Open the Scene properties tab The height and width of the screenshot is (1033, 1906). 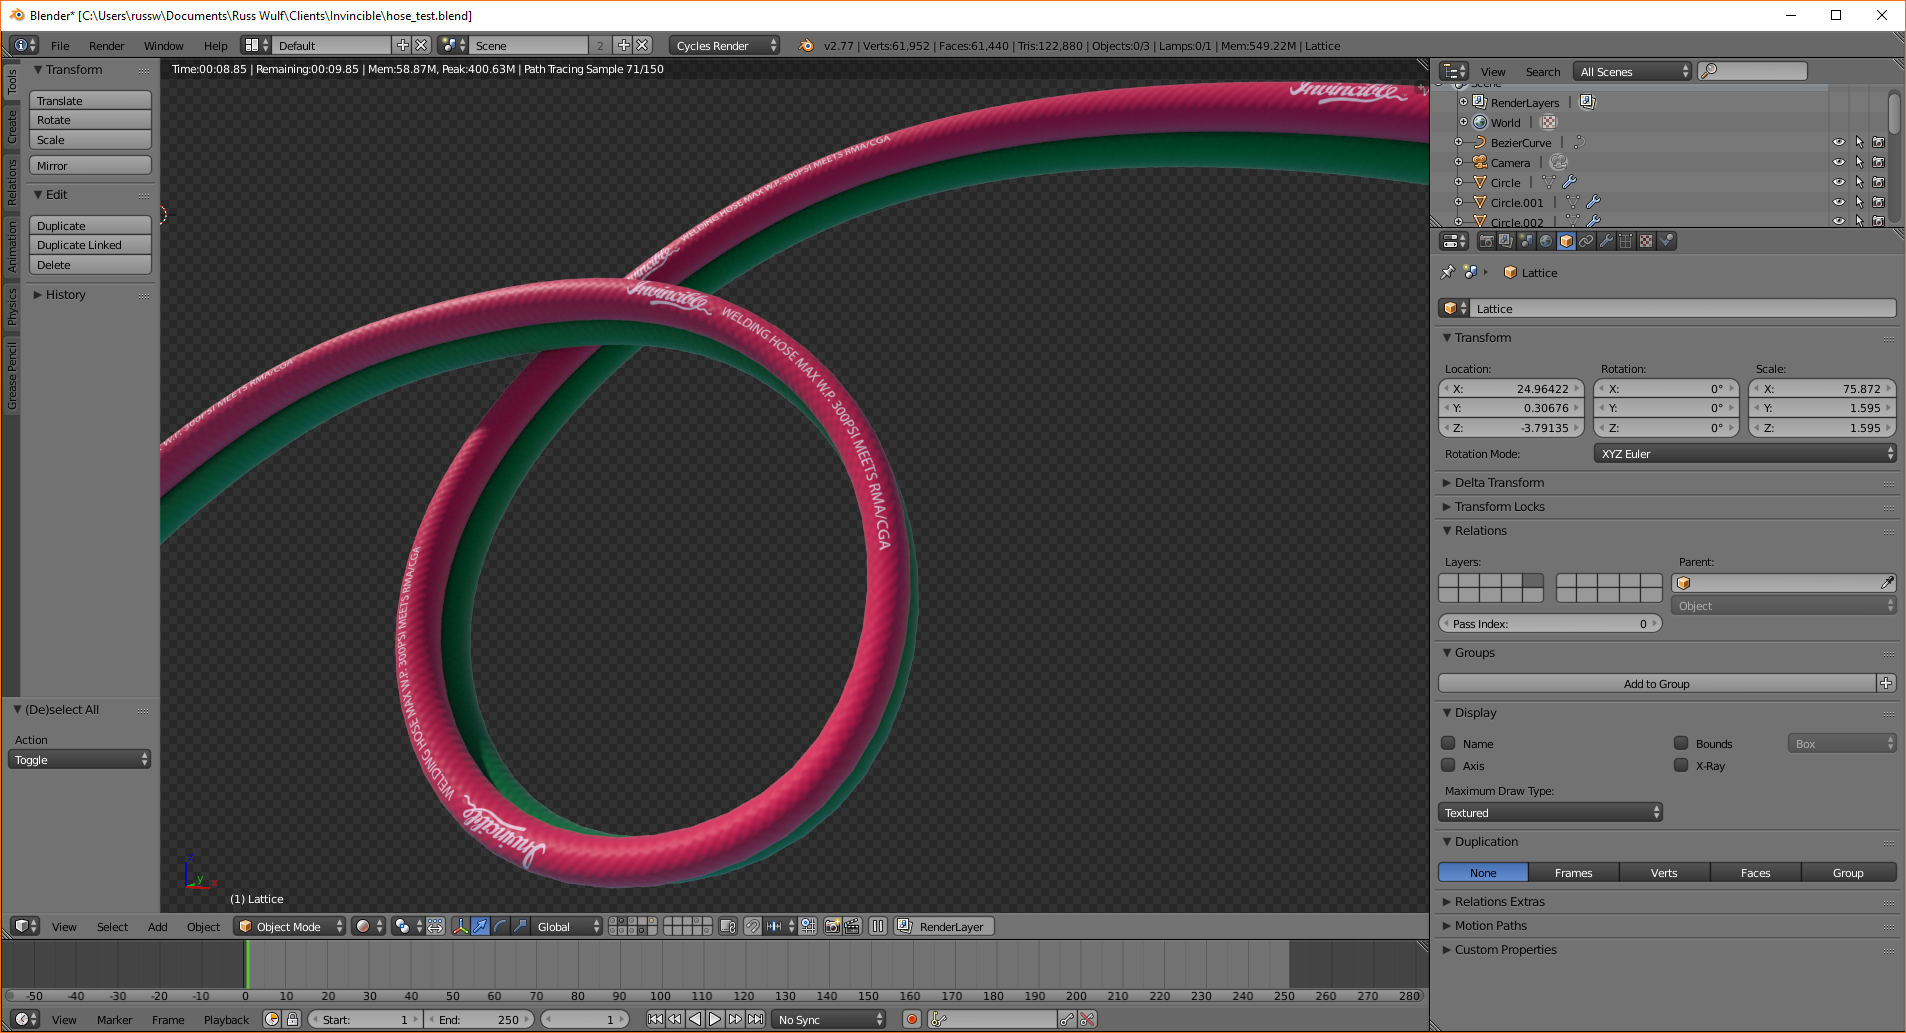[x=1526, y=241]
